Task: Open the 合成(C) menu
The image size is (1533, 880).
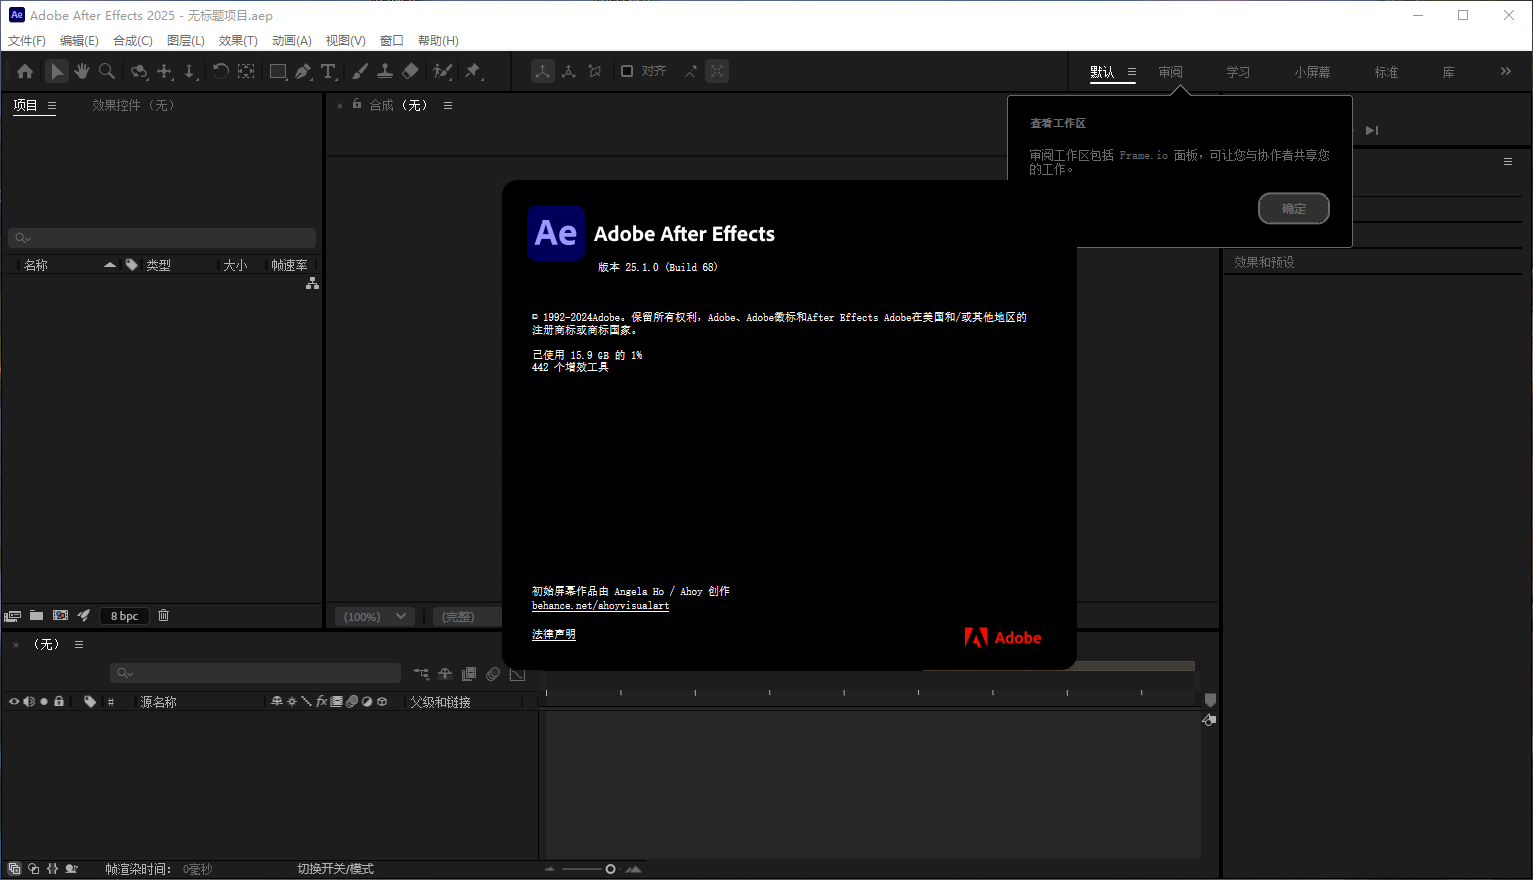Action: 133,41
